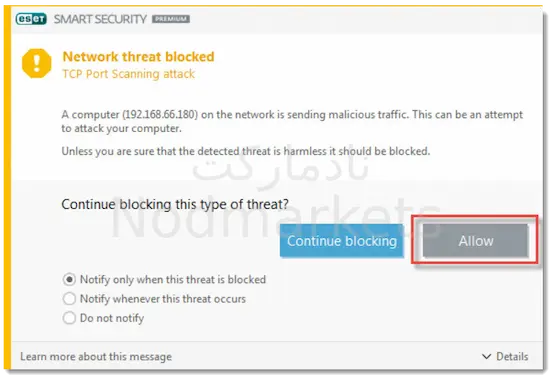The image size is (550, 375).
Task: Click the 'Network threat blocked' heading
Action: click(x=138, y=56)
